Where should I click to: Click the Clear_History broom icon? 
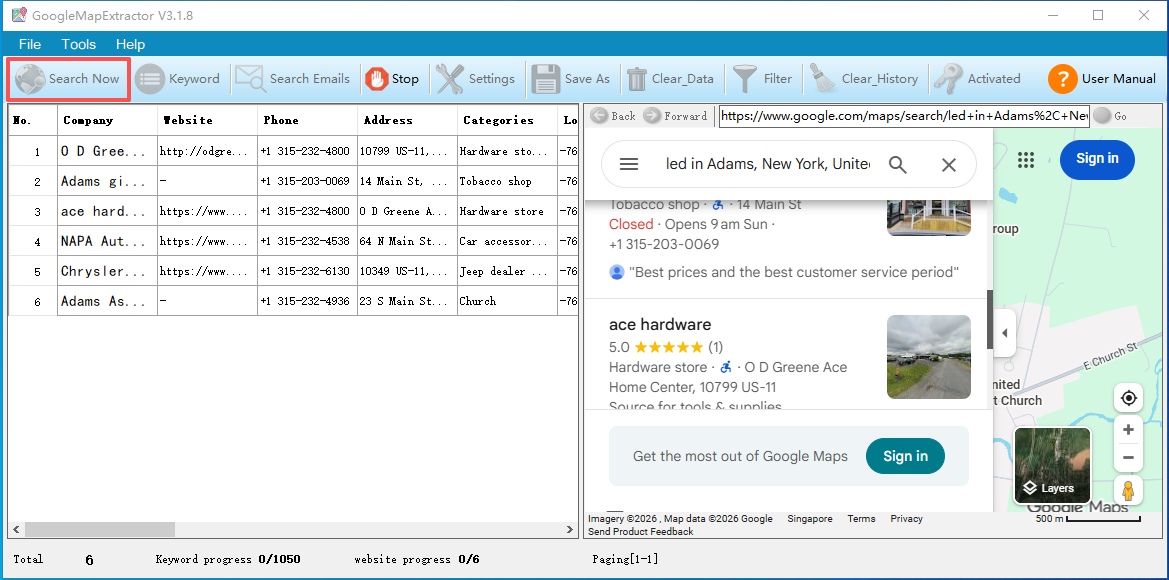point(823,79)
